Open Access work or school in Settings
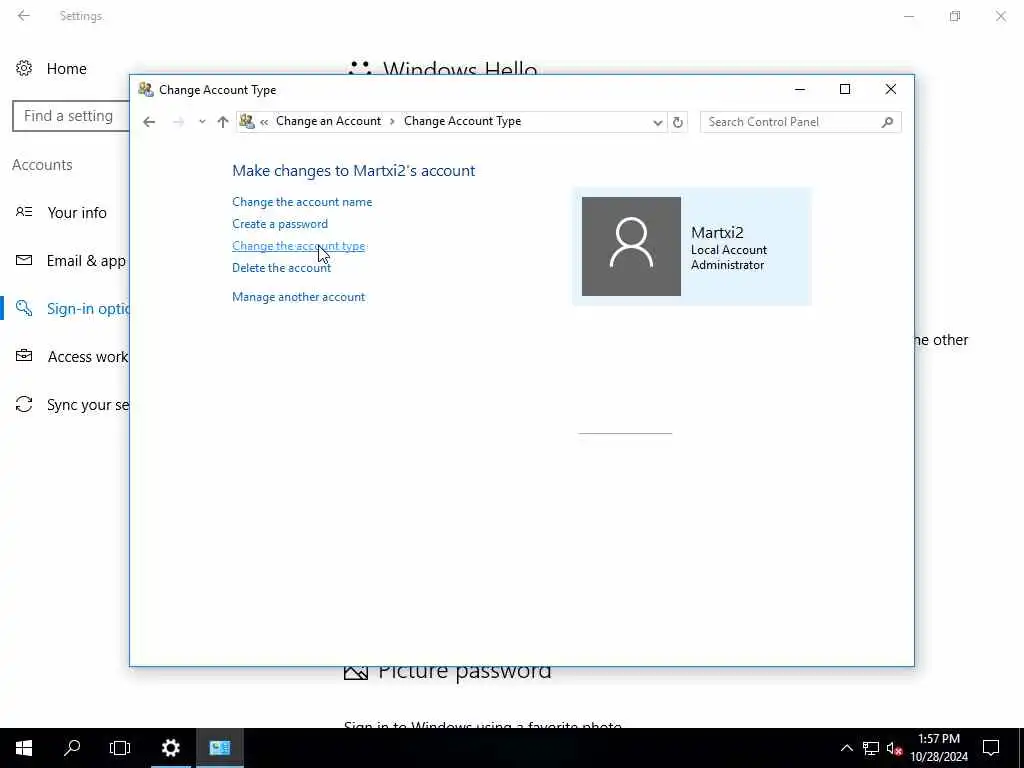 point(88,357)
